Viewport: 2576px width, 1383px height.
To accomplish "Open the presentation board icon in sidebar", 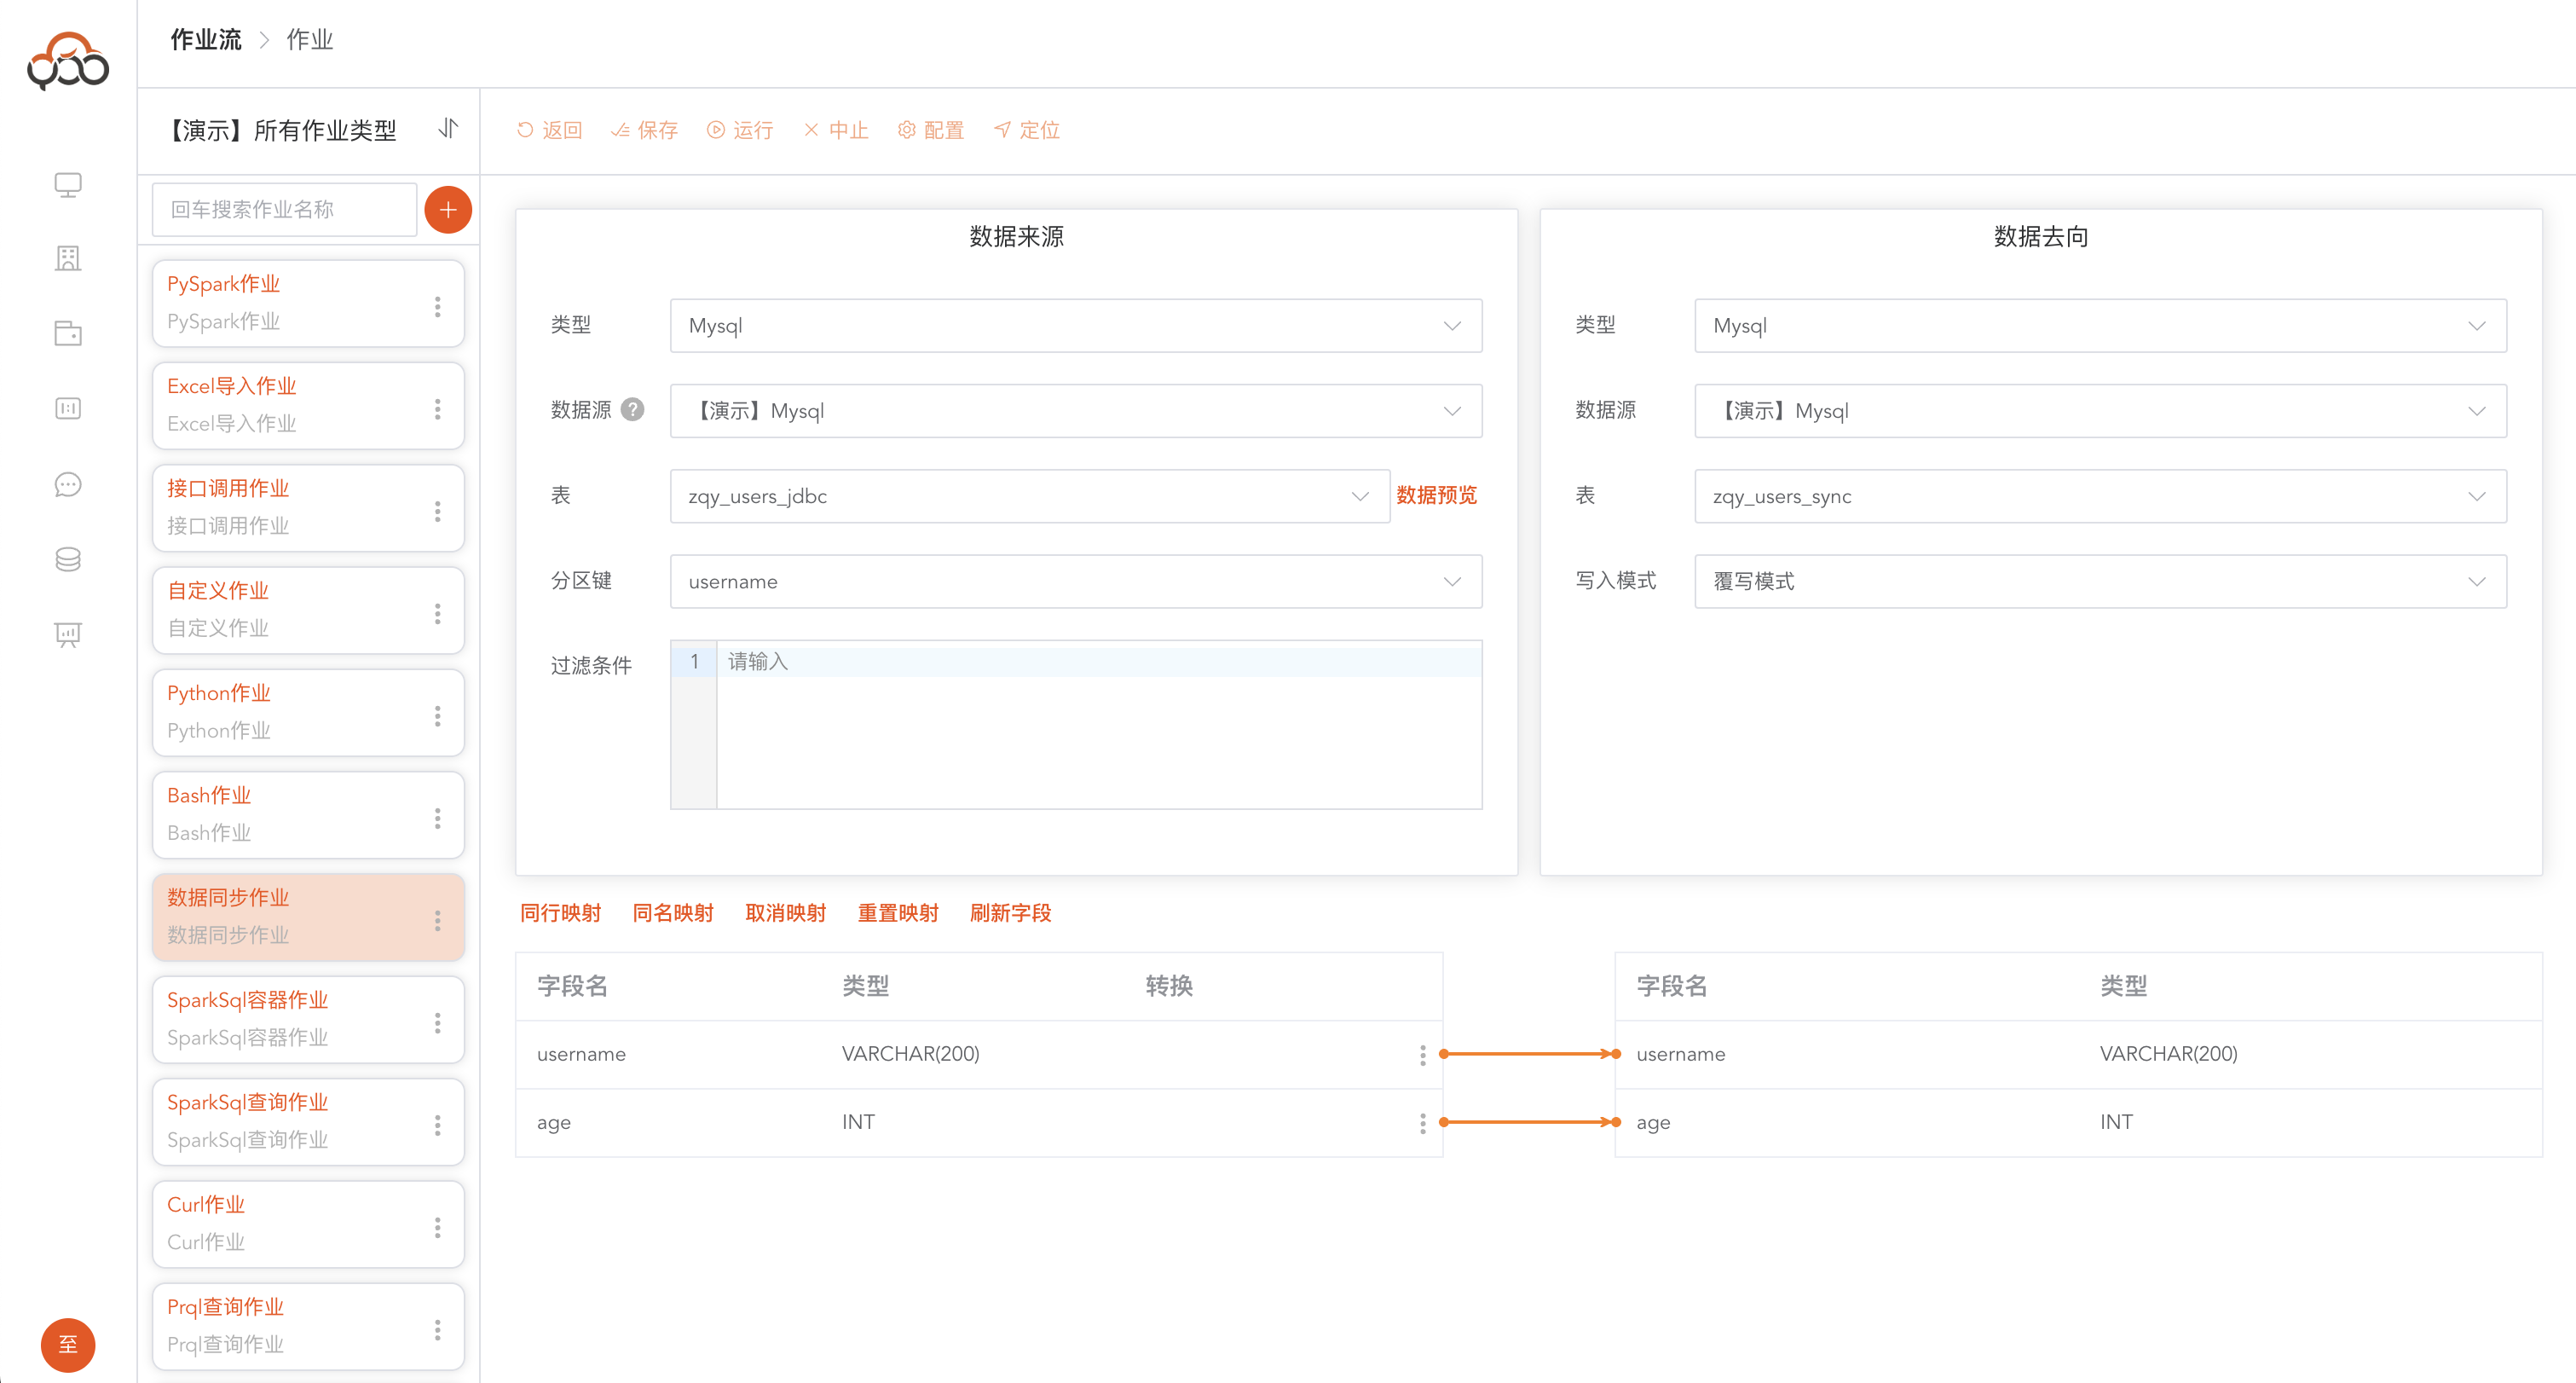I will pyautogui.click(x=68, y=634).
